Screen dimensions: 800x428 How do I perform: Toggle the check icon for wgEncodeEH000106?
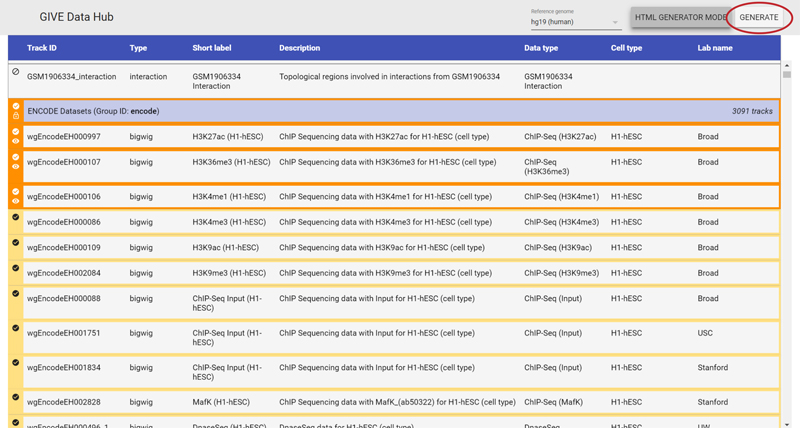pyautogui.click(x=16, y=192)
